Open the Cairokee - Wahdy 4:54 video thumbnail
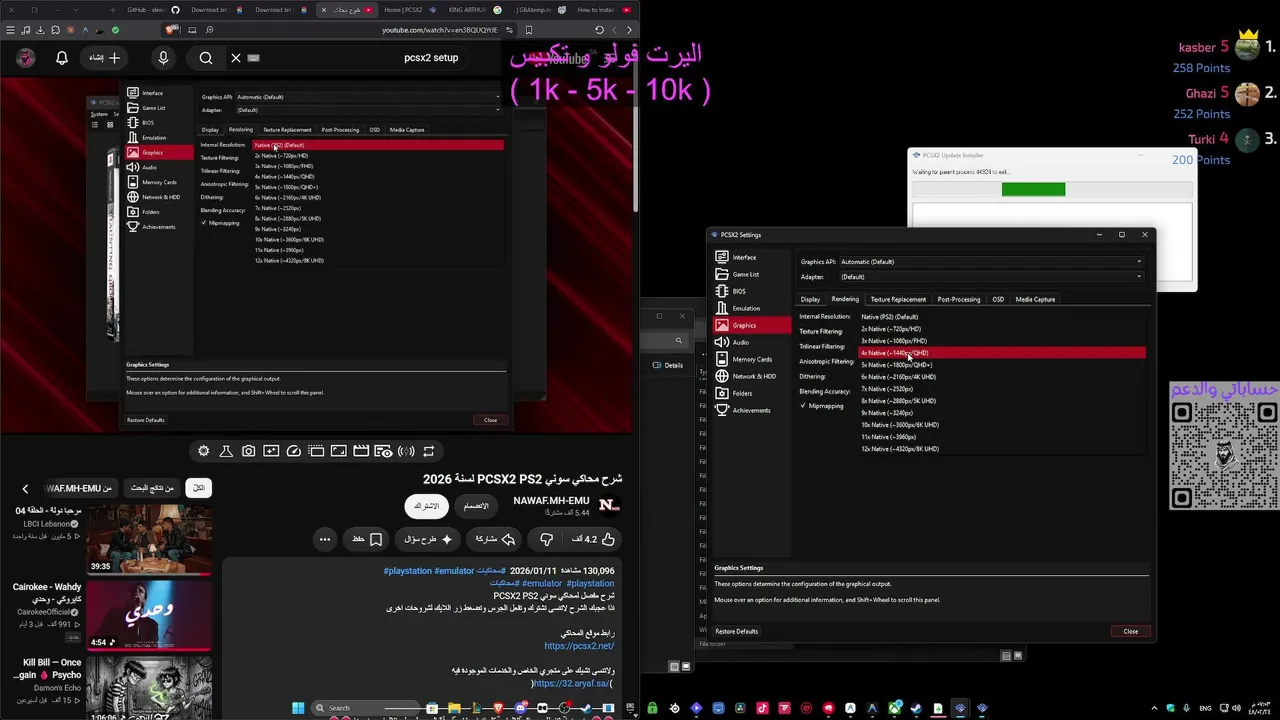 point(149,615)
